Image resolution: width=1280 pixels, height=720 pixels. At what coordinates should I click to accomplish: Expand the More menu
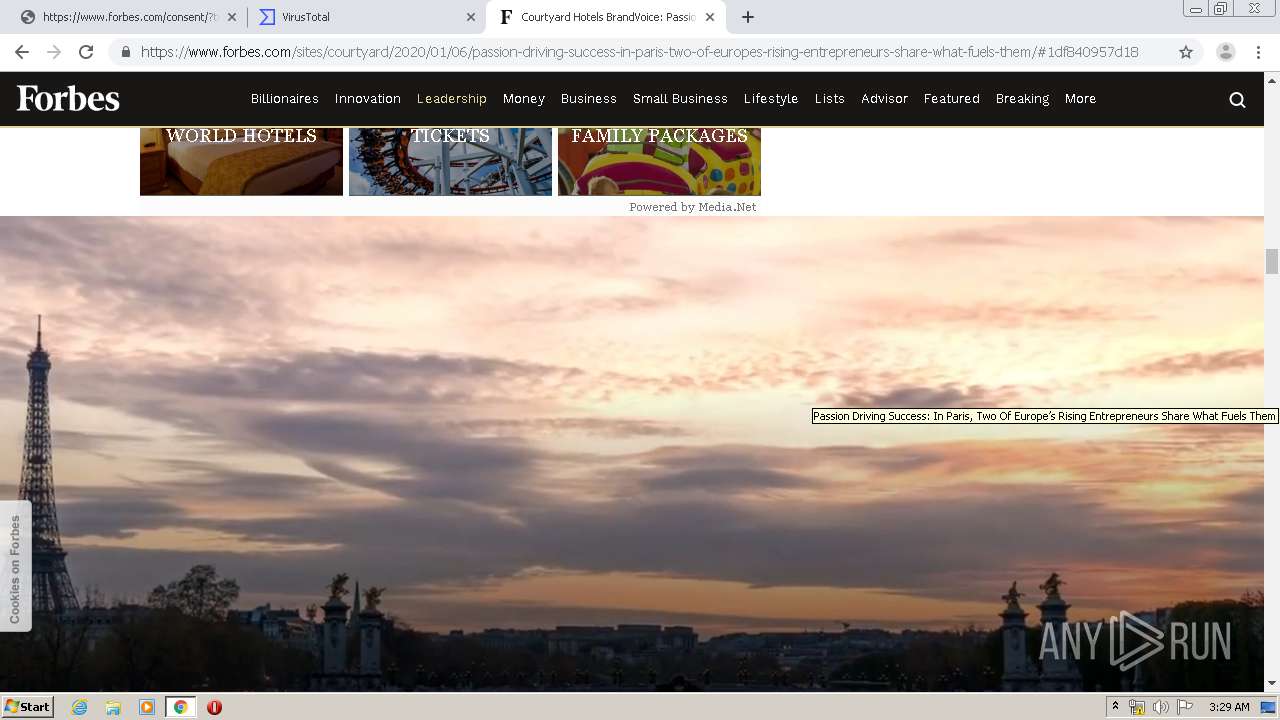click(1081, 99)
